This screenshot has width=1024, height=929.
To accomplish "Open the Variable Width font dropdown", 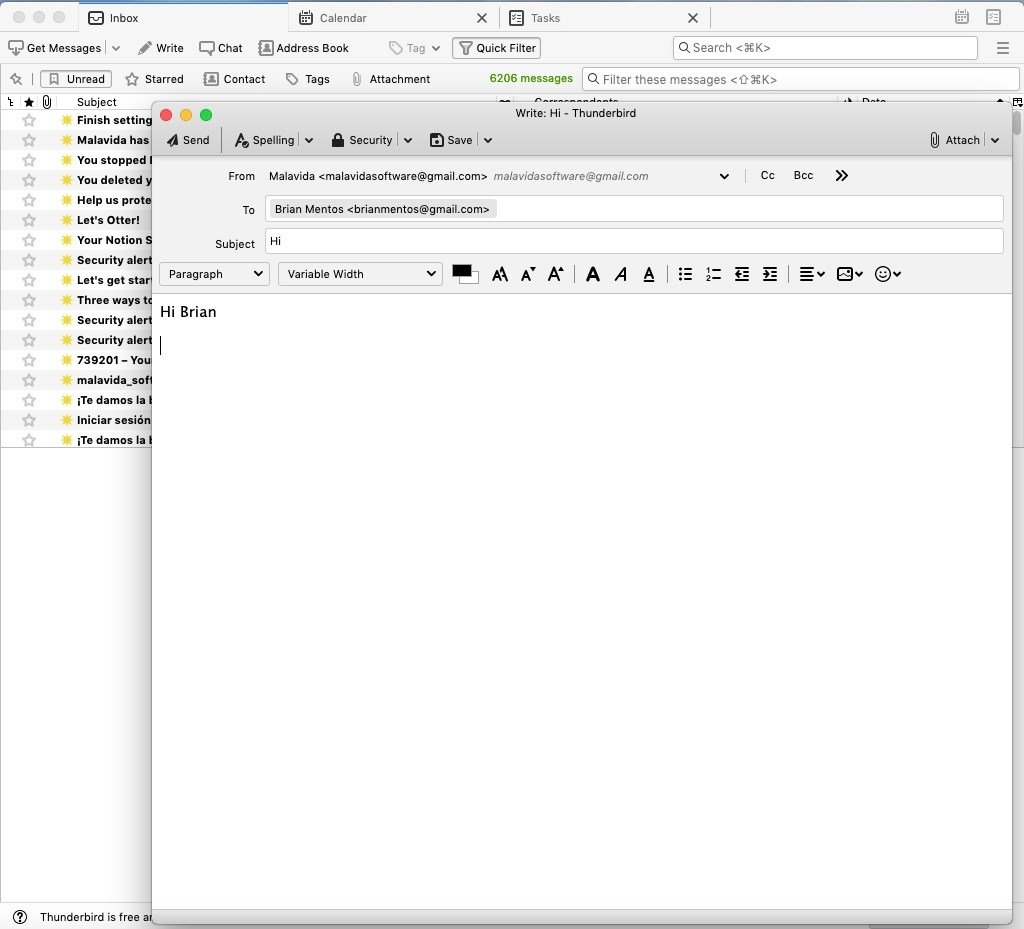I will [360, 274].
